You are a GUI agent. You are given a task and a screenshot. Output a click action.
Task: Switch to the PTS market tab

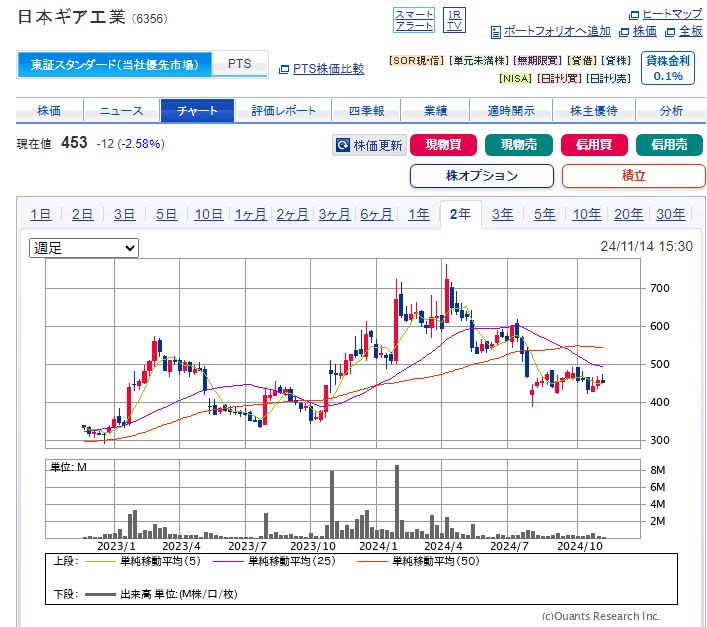point(239,64)
